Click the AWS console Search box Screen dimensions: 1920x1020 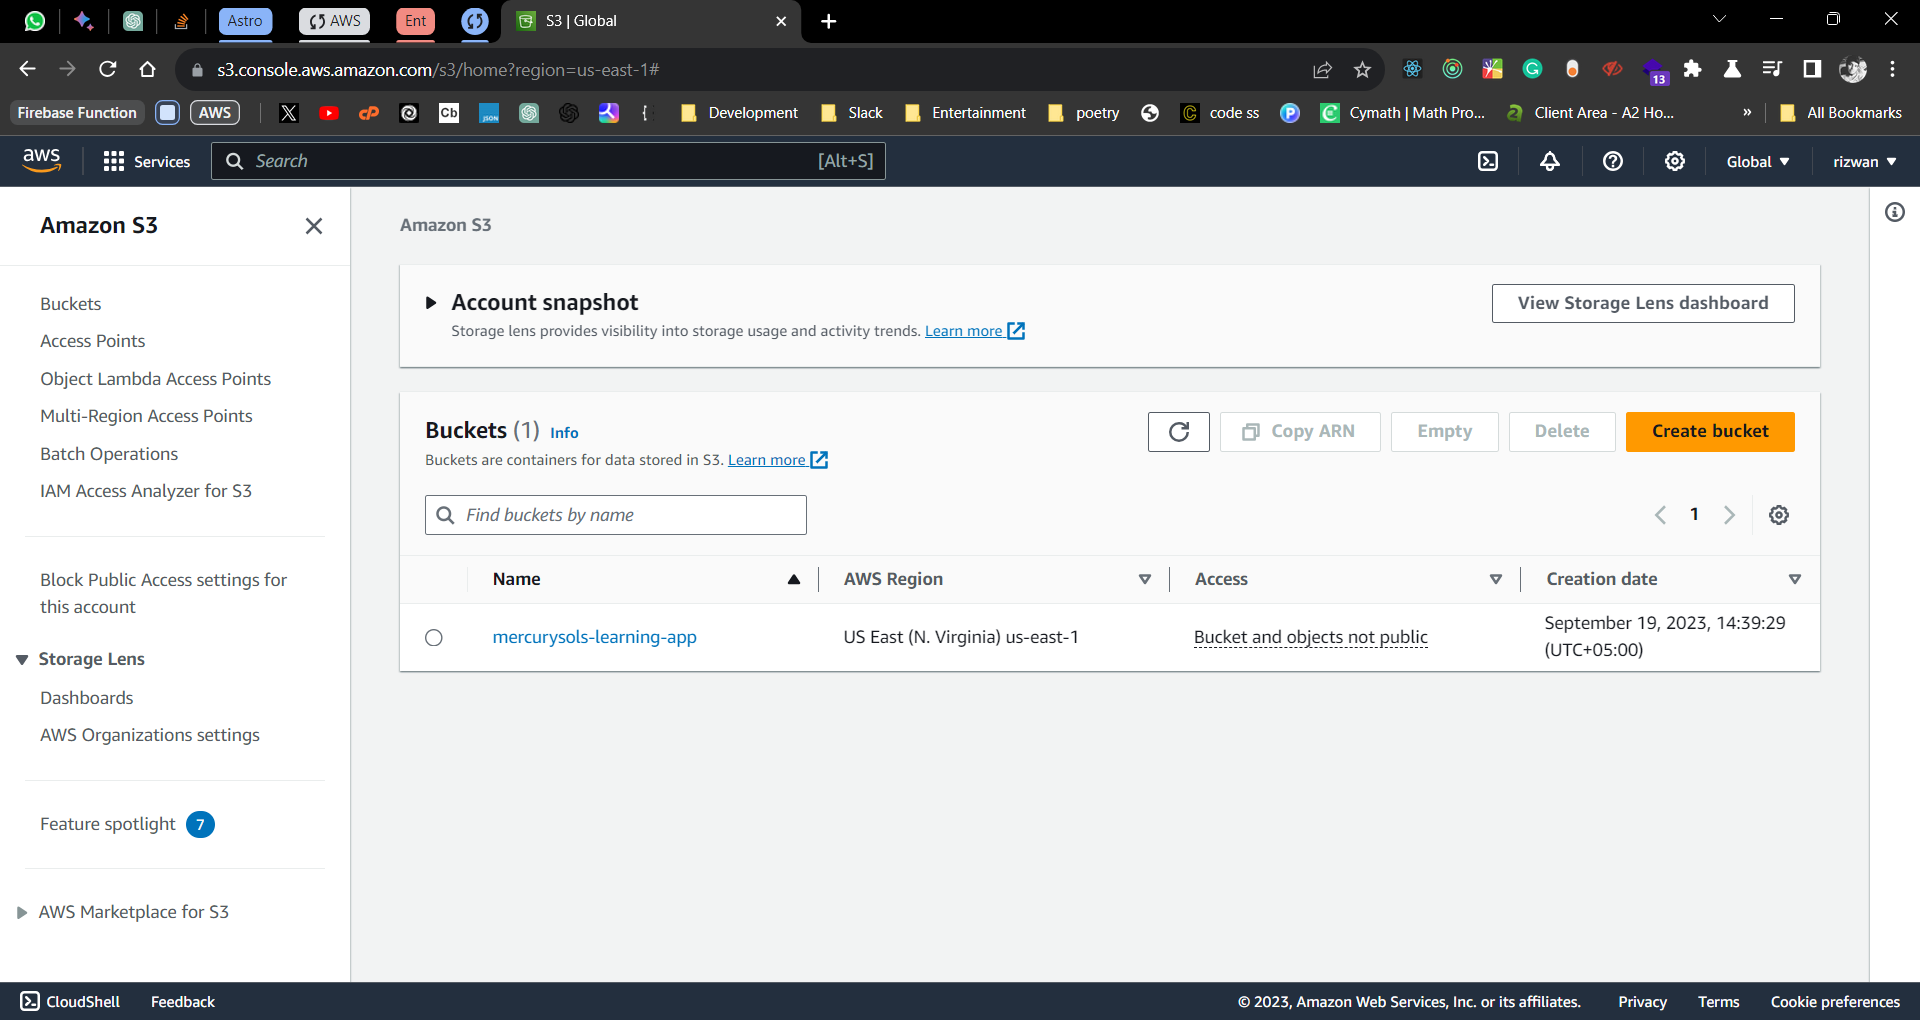point(548,161)
